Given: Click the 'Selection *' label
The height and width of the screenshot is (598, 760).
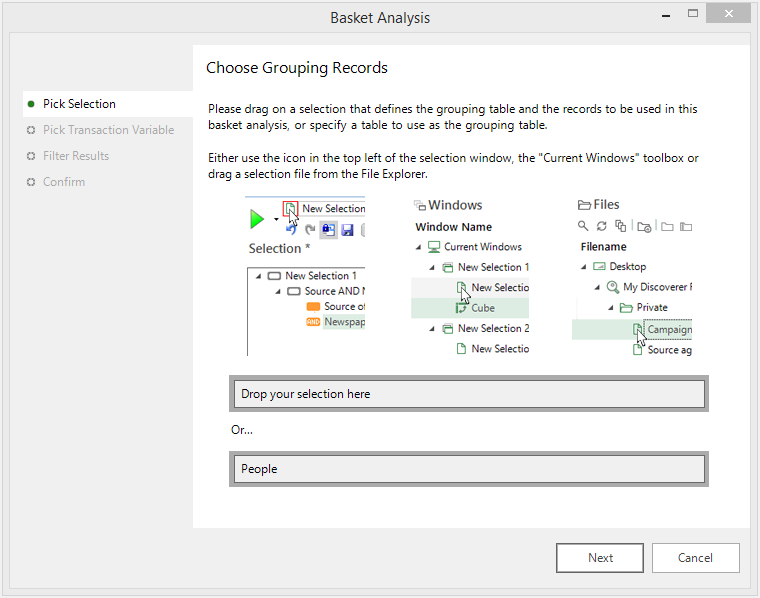Looking at the screenshot, I should [279, 249].
